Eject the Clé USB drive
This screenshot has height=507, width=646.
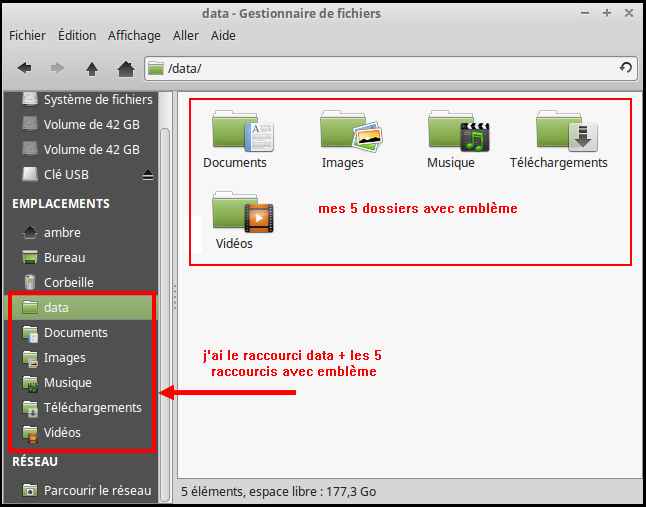(x=148, y=175)
